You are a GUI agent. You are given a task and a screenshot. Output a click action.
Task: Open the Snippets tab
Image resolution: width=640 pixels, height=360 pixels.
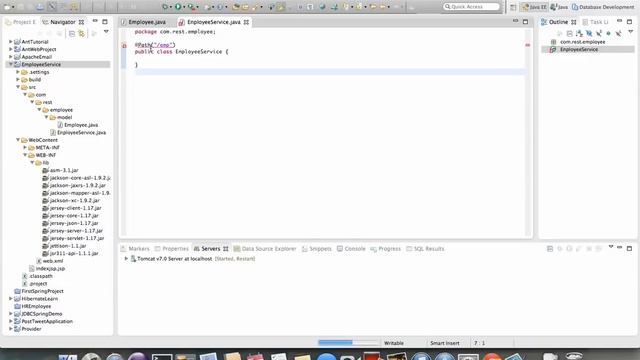pos(317,249)
